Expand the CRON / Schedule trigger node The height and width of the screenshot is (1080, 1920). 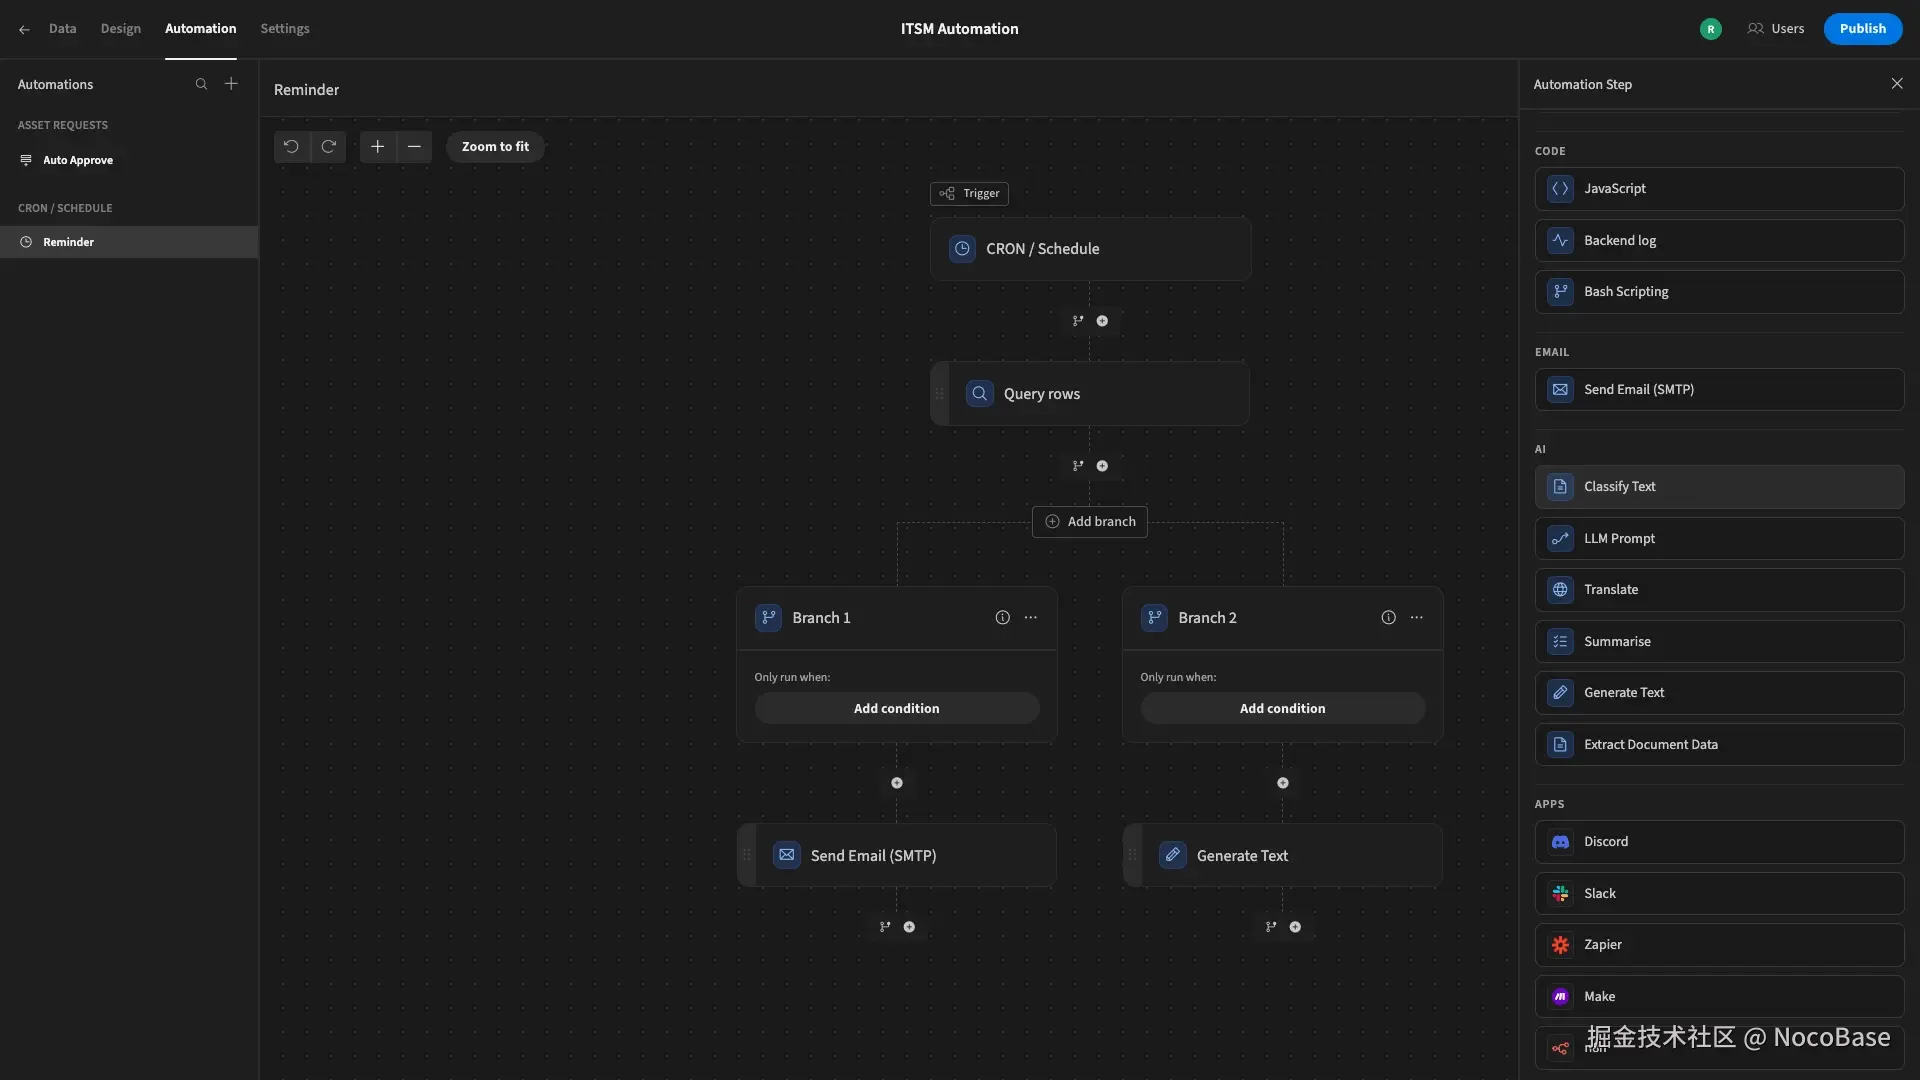(x=1090, y=249)
